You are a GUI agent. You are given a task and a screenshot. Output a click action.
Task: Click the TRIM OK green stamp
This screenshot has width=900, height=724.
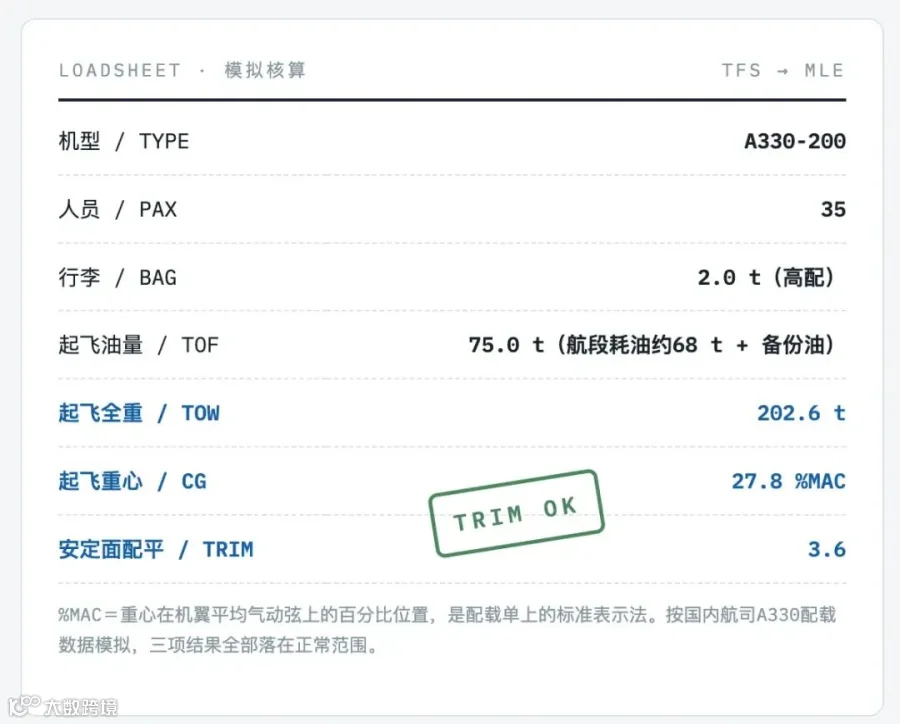coord(516,513)
